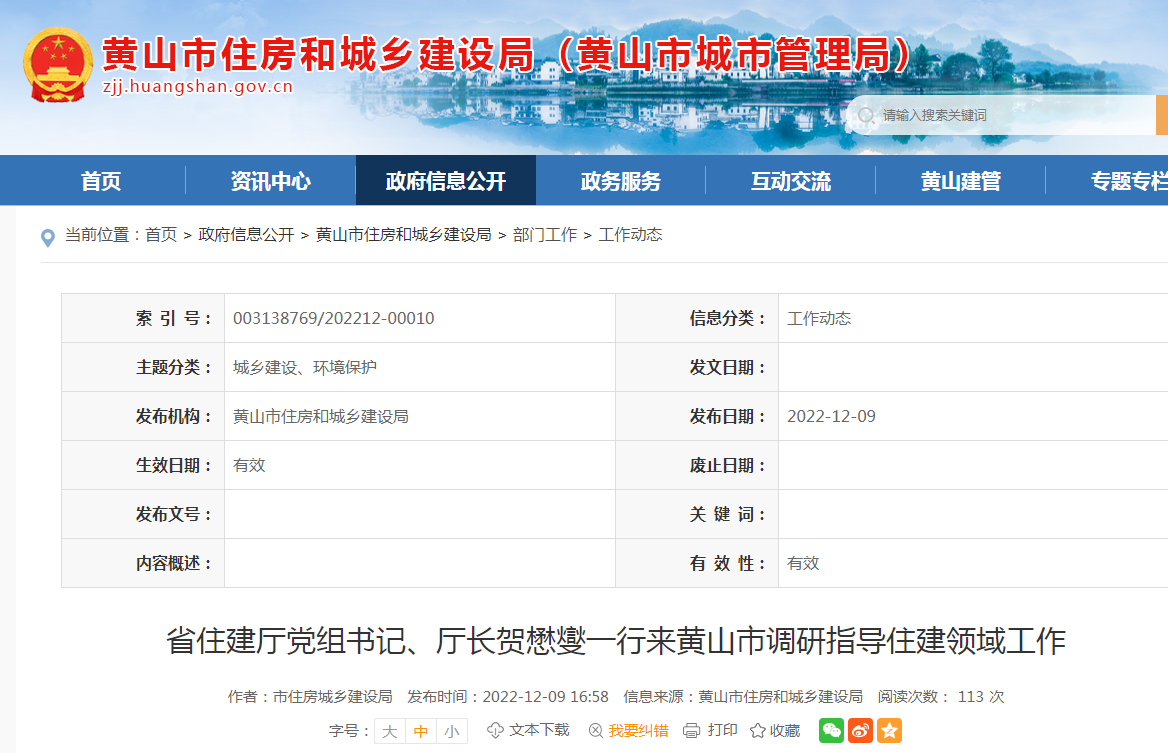Select medium font size 中
The width and height of the screenshot is (1168, 753).
click(420, 731)
